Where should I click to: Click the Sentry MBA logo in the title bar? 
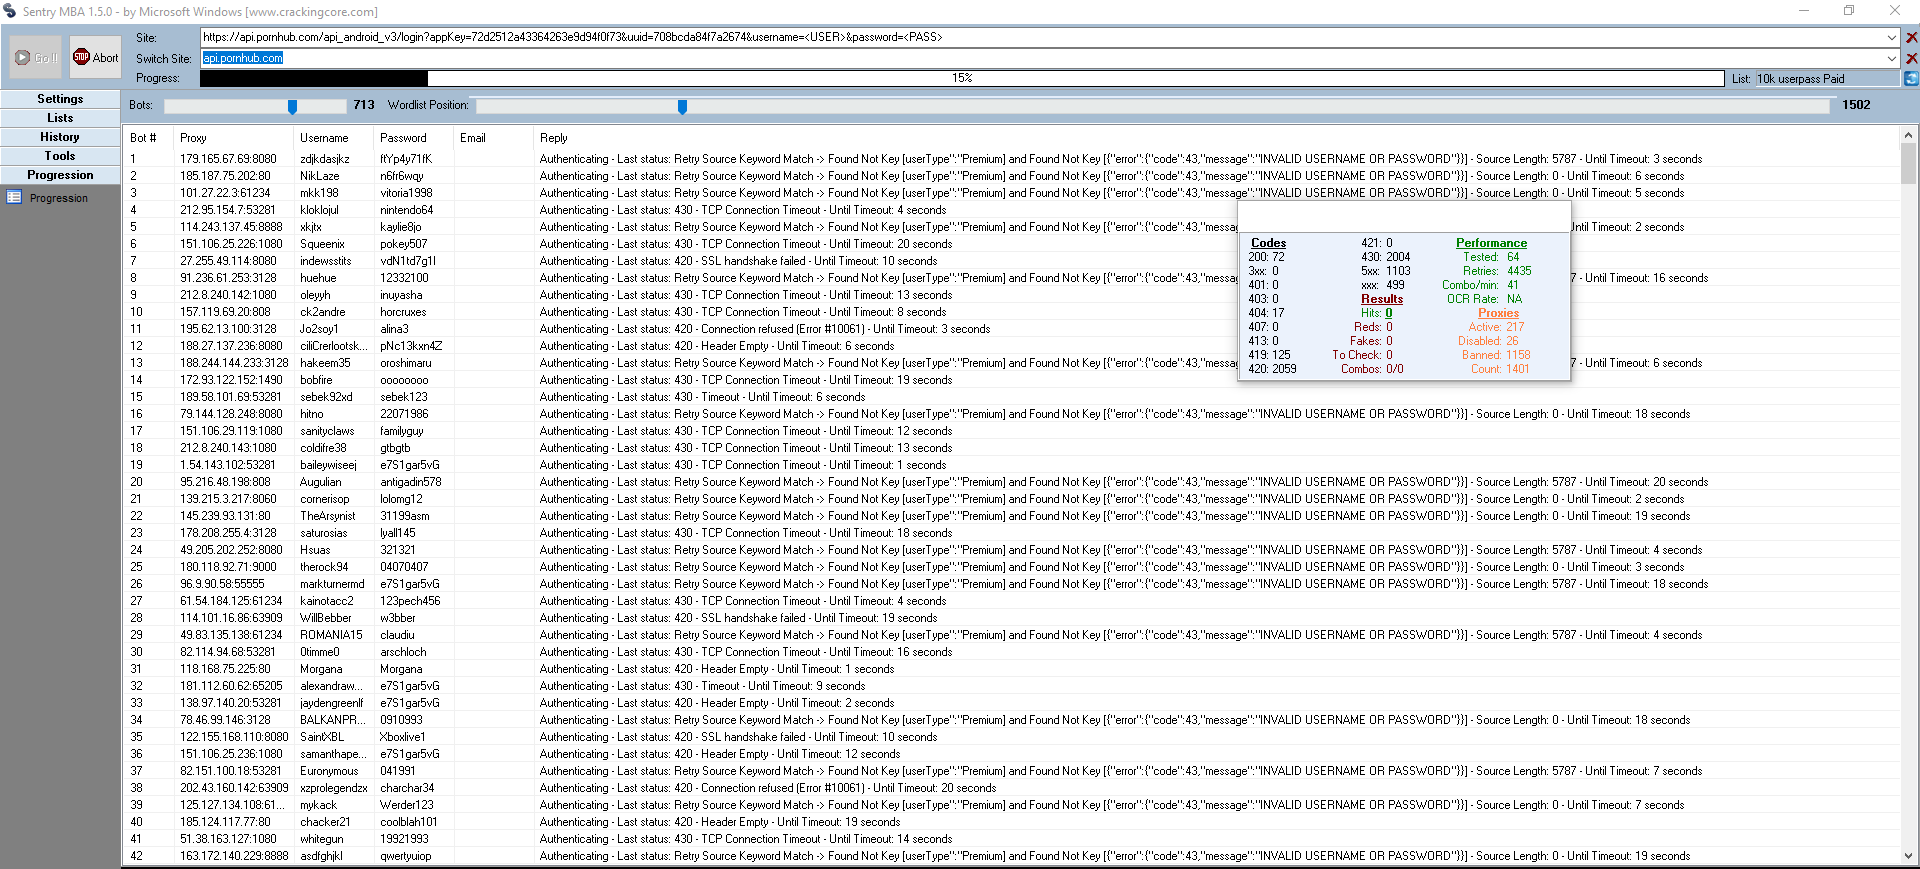[x=10, y=11]
